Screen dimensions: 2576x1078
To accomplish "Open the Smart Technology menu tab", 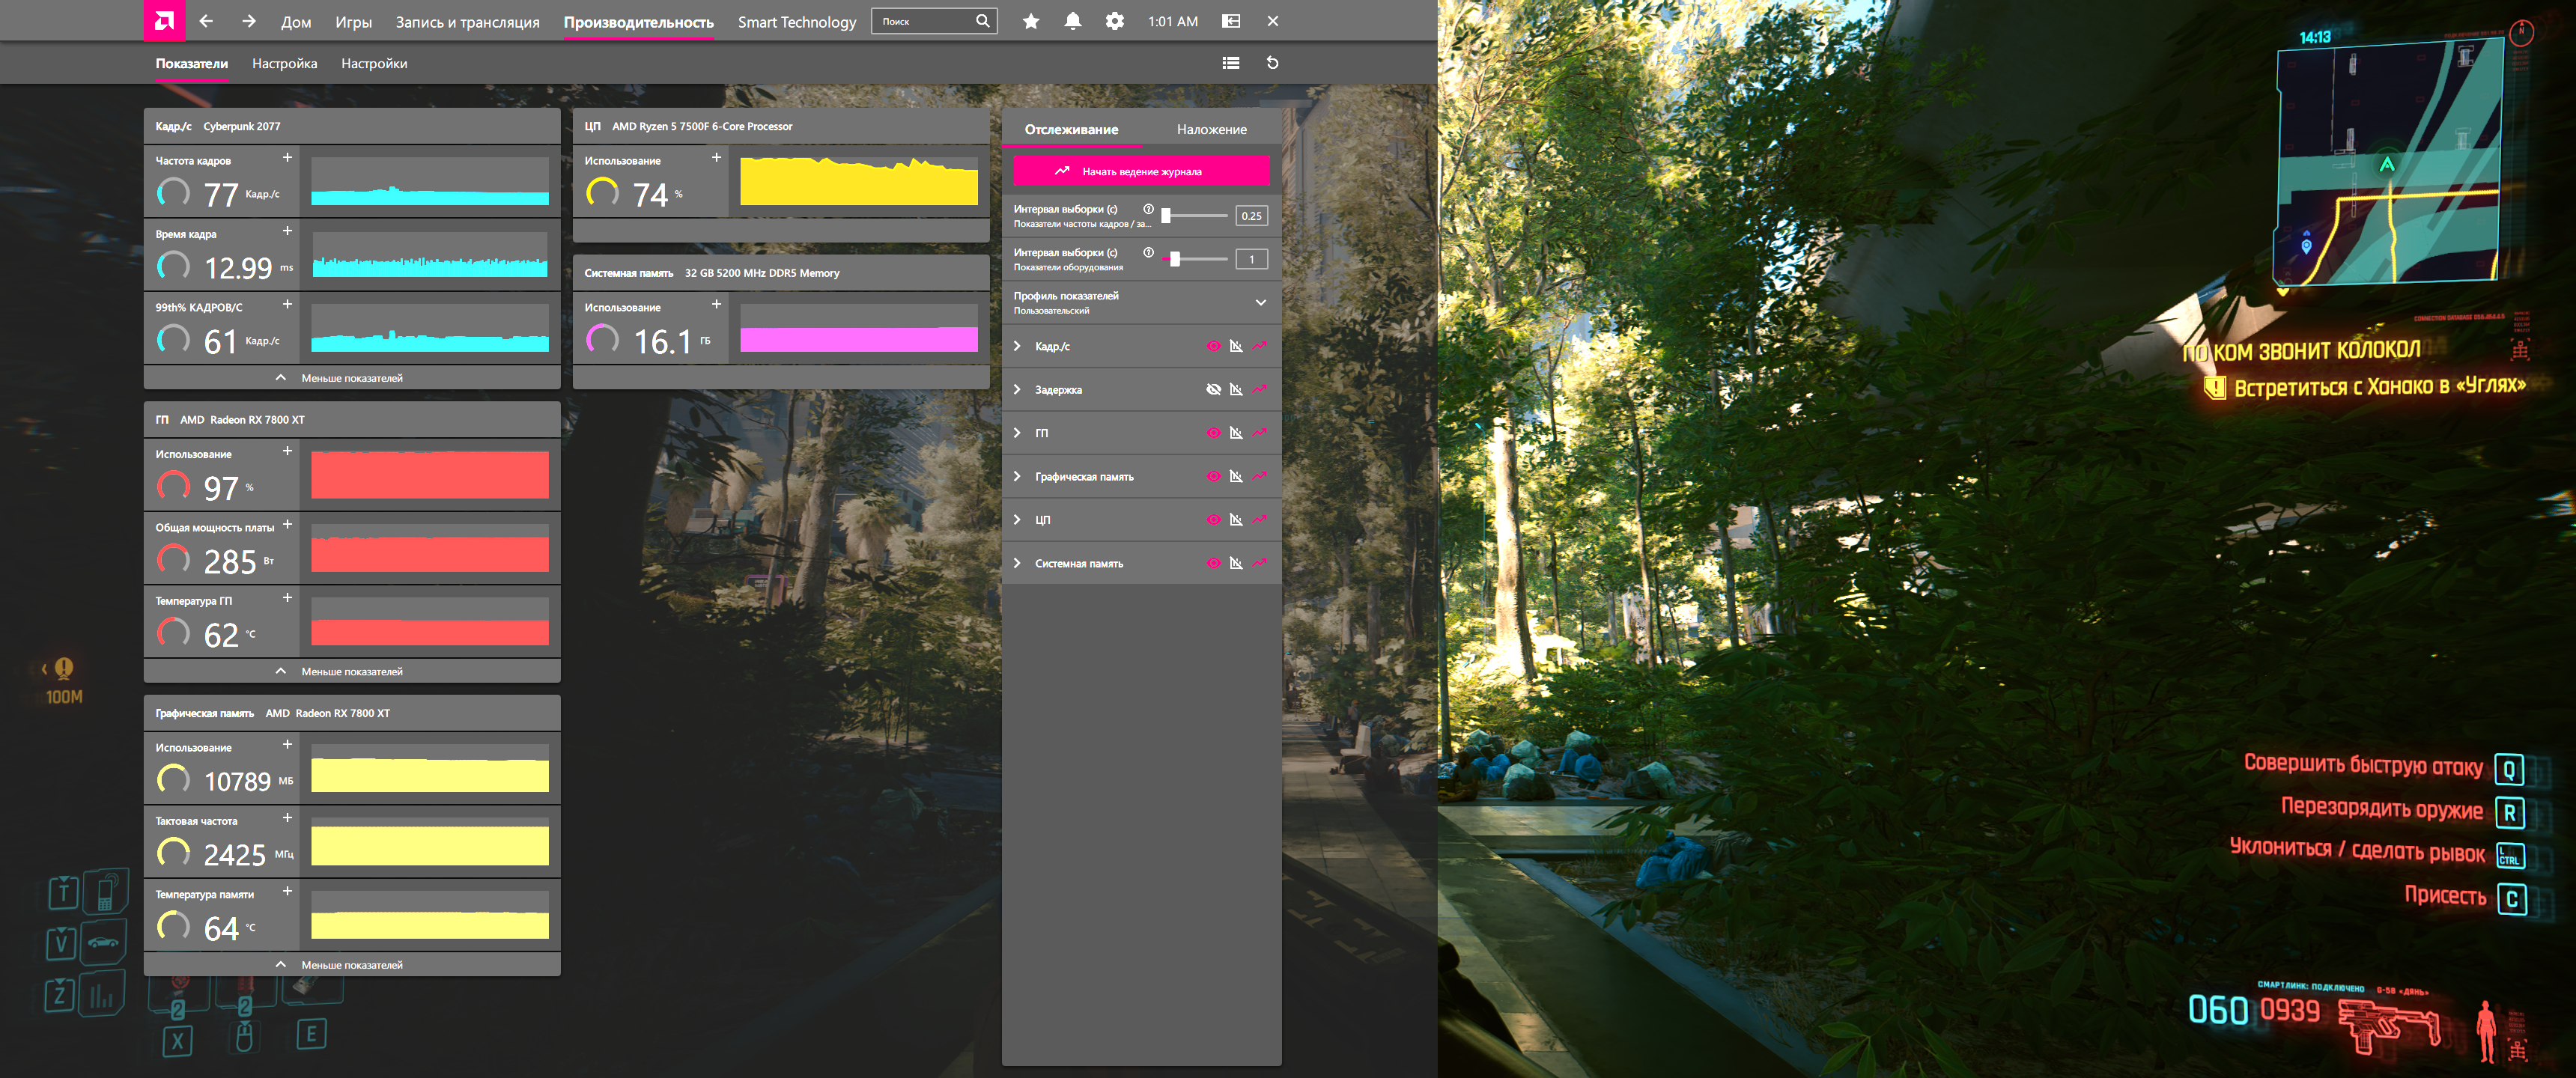I will point(796,22).
